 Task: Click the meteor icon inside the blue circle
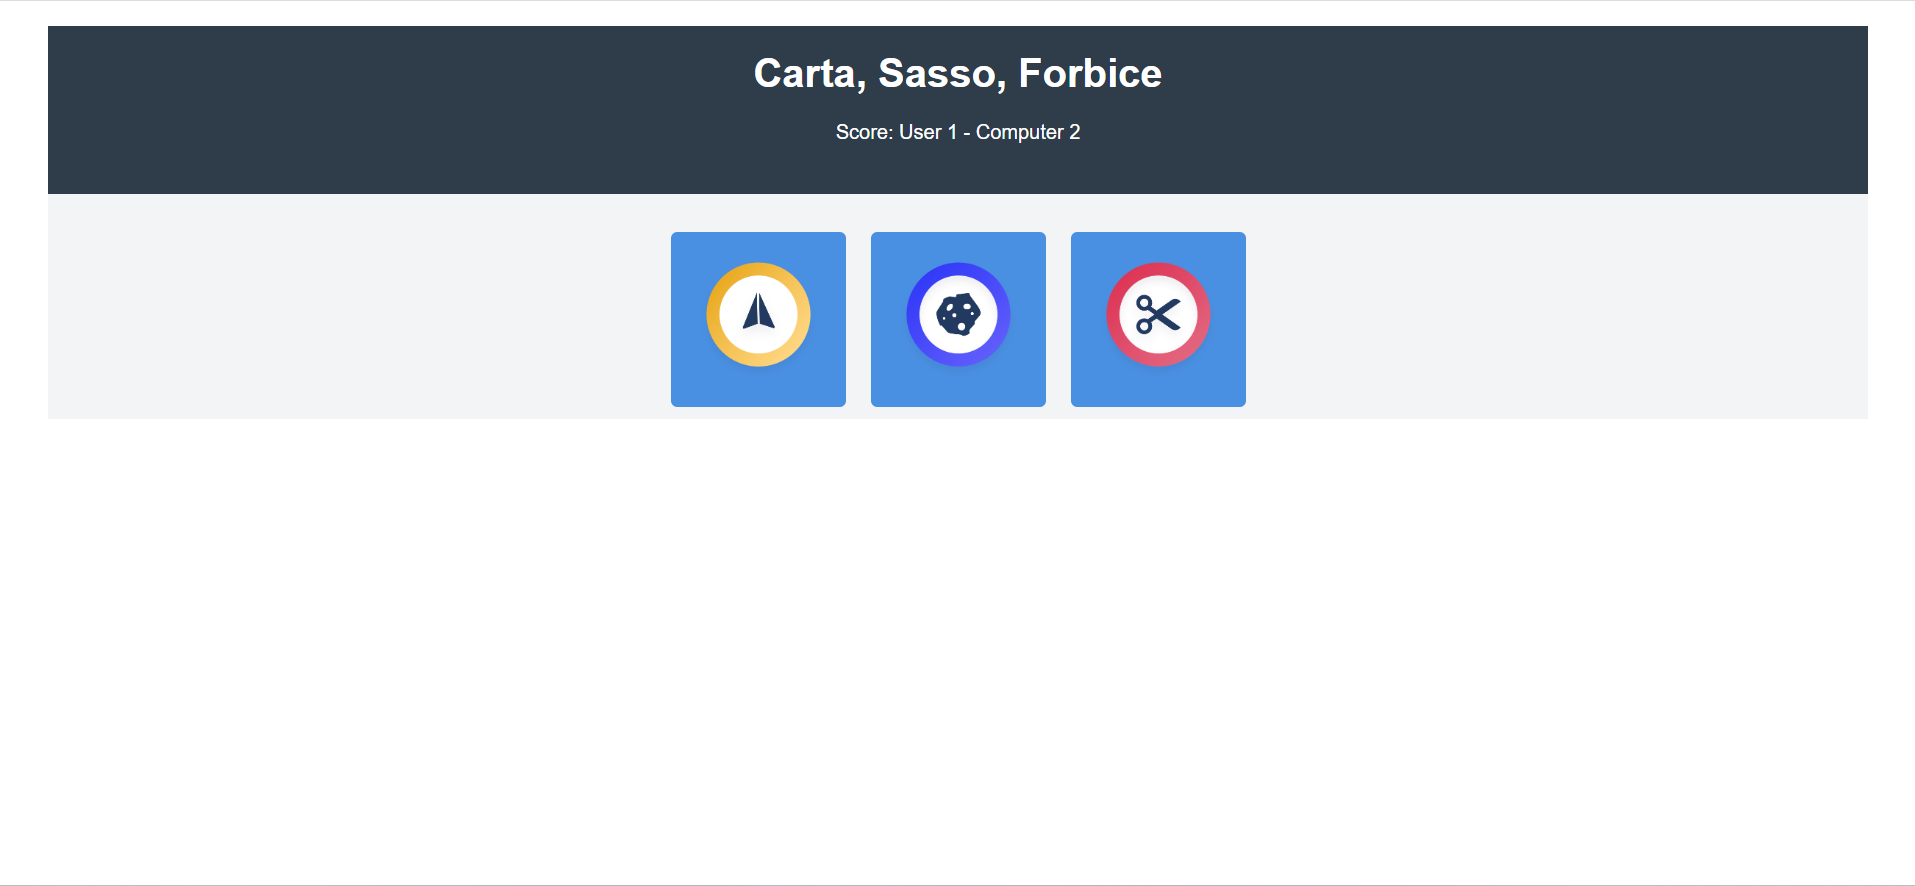pyautogui.click(x=958, y=314)
